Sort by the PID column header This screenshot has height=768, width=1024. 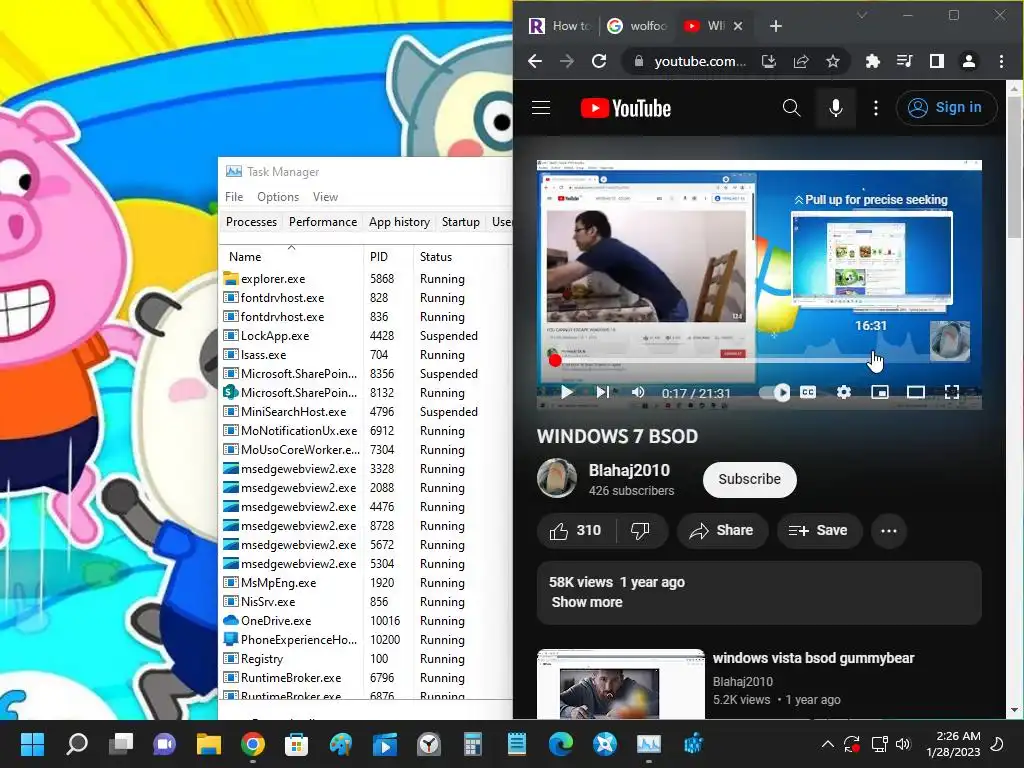coord(388,257)
